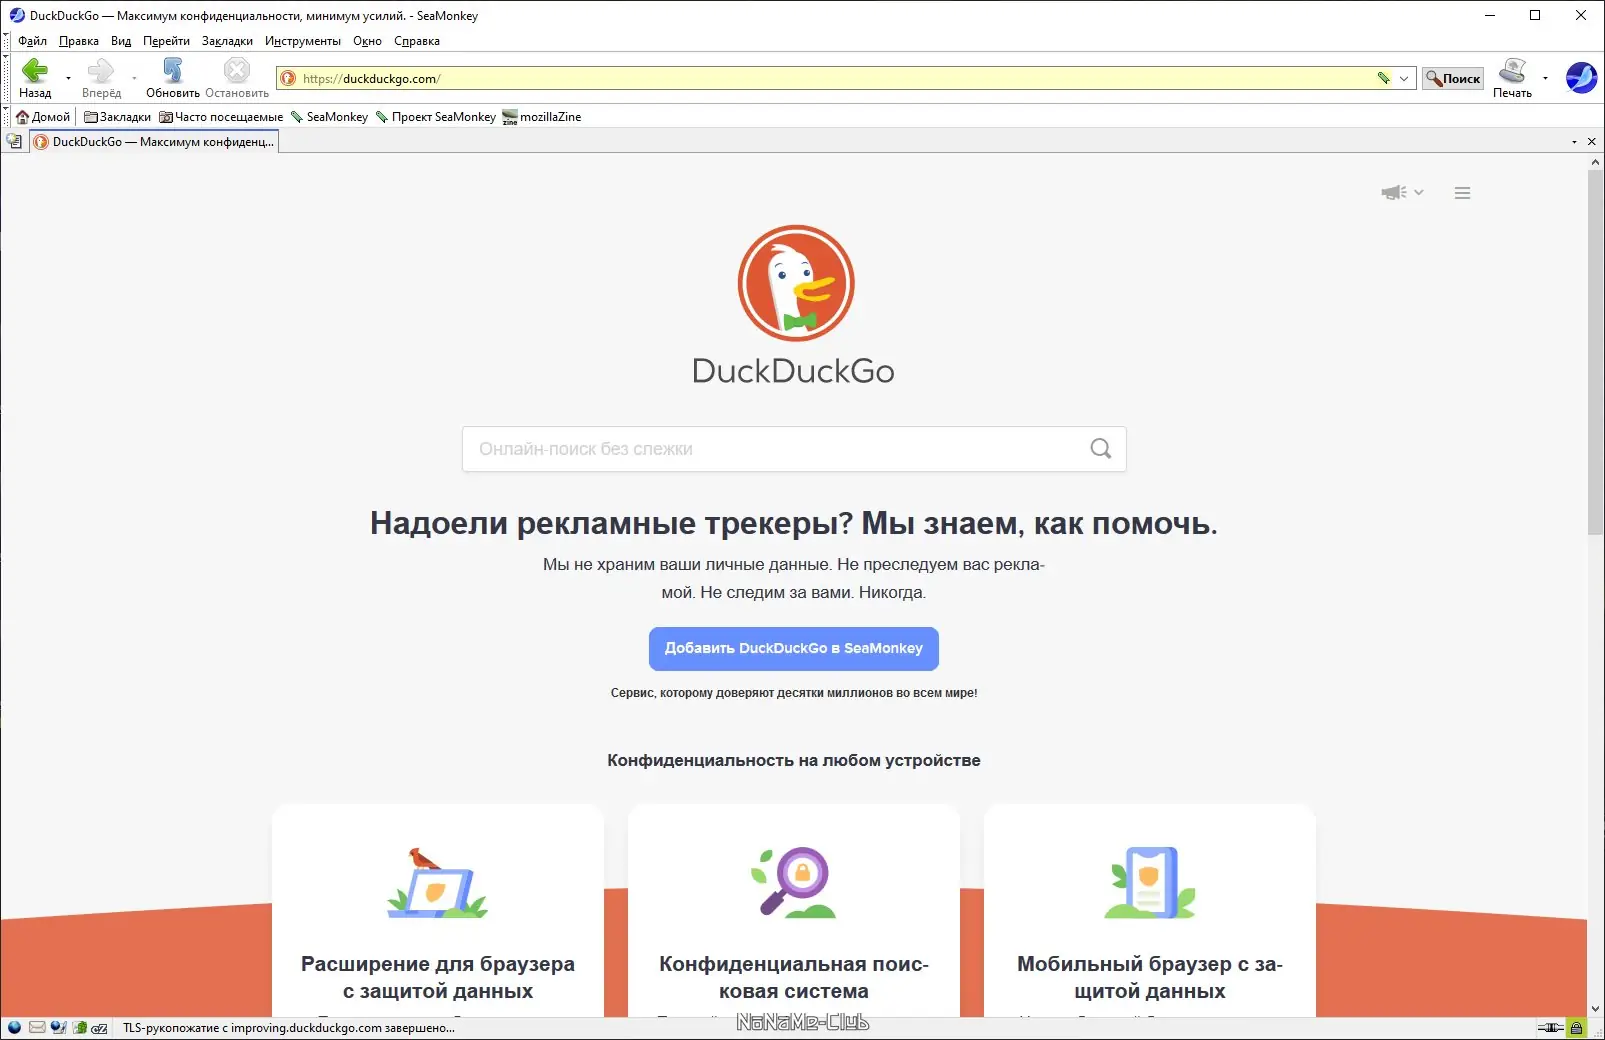This screenshot has width=1605, height=1040.
Task: Click the purple magnifier and padlock search illustration
Action: [793, 883]
